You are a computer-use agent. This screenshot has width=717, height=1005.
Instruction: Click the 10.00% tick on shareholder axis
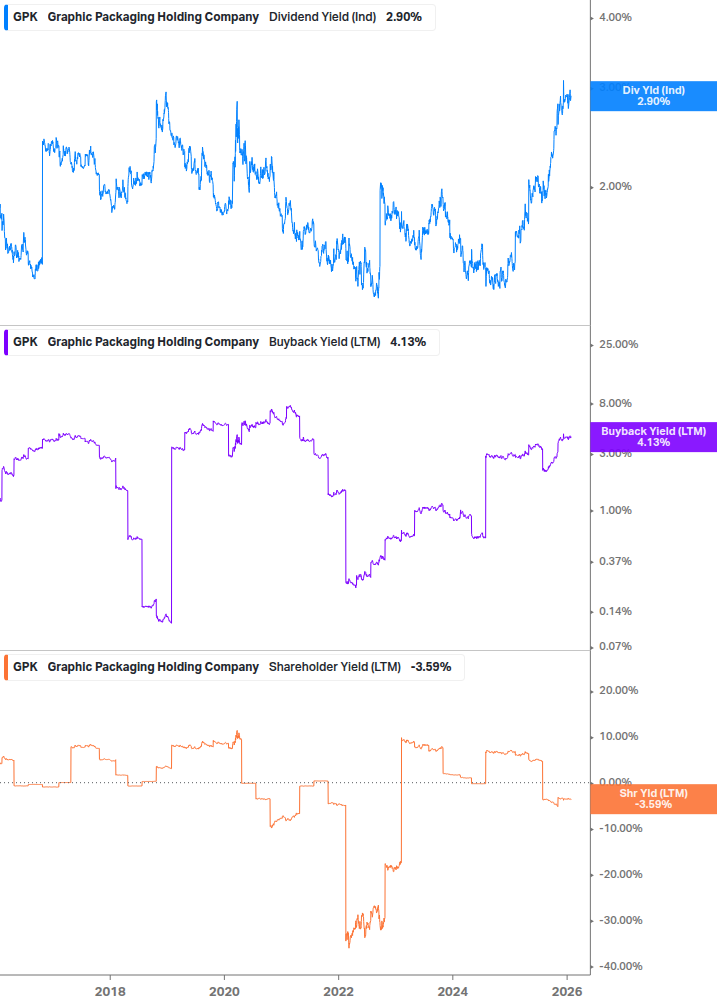(618, 736)
